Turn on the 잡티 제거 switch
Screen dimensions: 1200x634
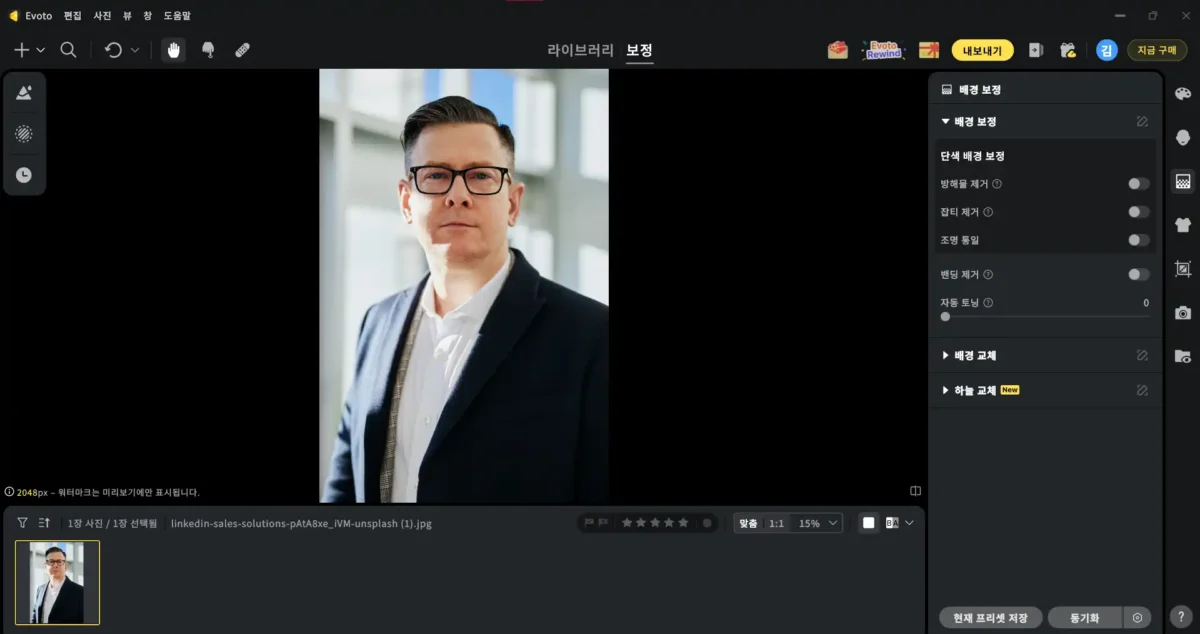click(x=1139, y=212)
